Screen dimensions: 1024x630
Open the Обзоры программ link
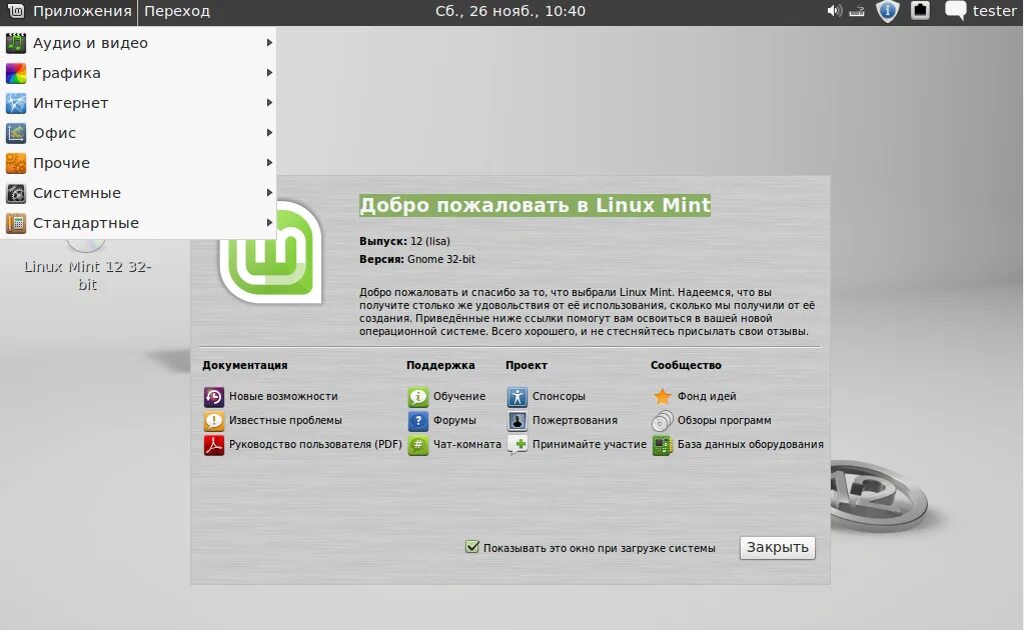pos(724,420)
